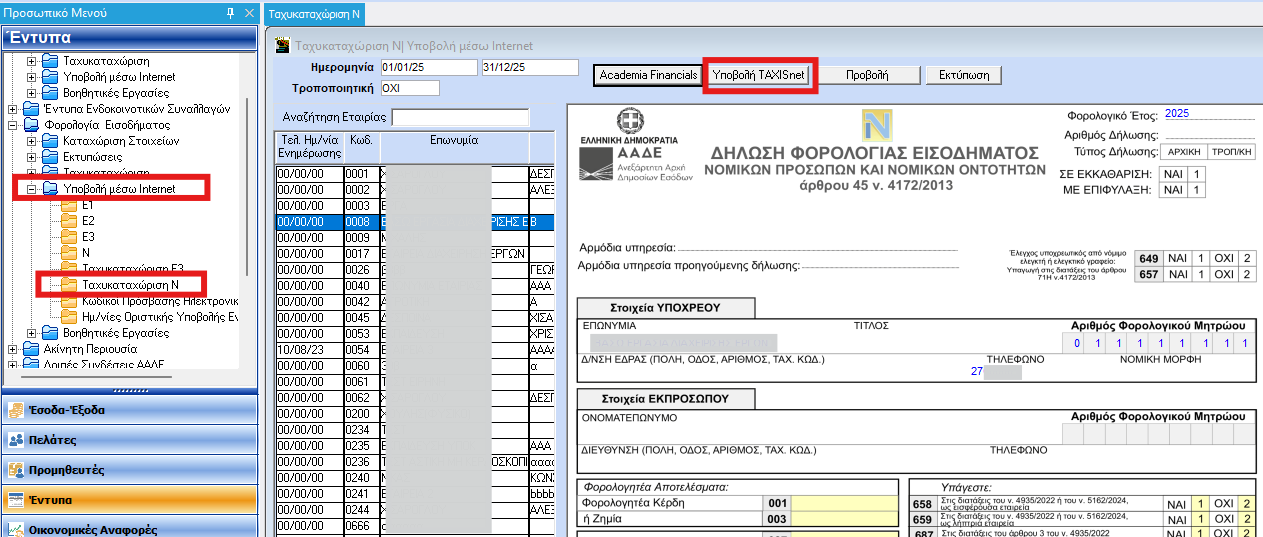Open Ταχυκαταχώριση Ν in the tree
Viewport: 1263px width, 537px height.
(130, 285)
